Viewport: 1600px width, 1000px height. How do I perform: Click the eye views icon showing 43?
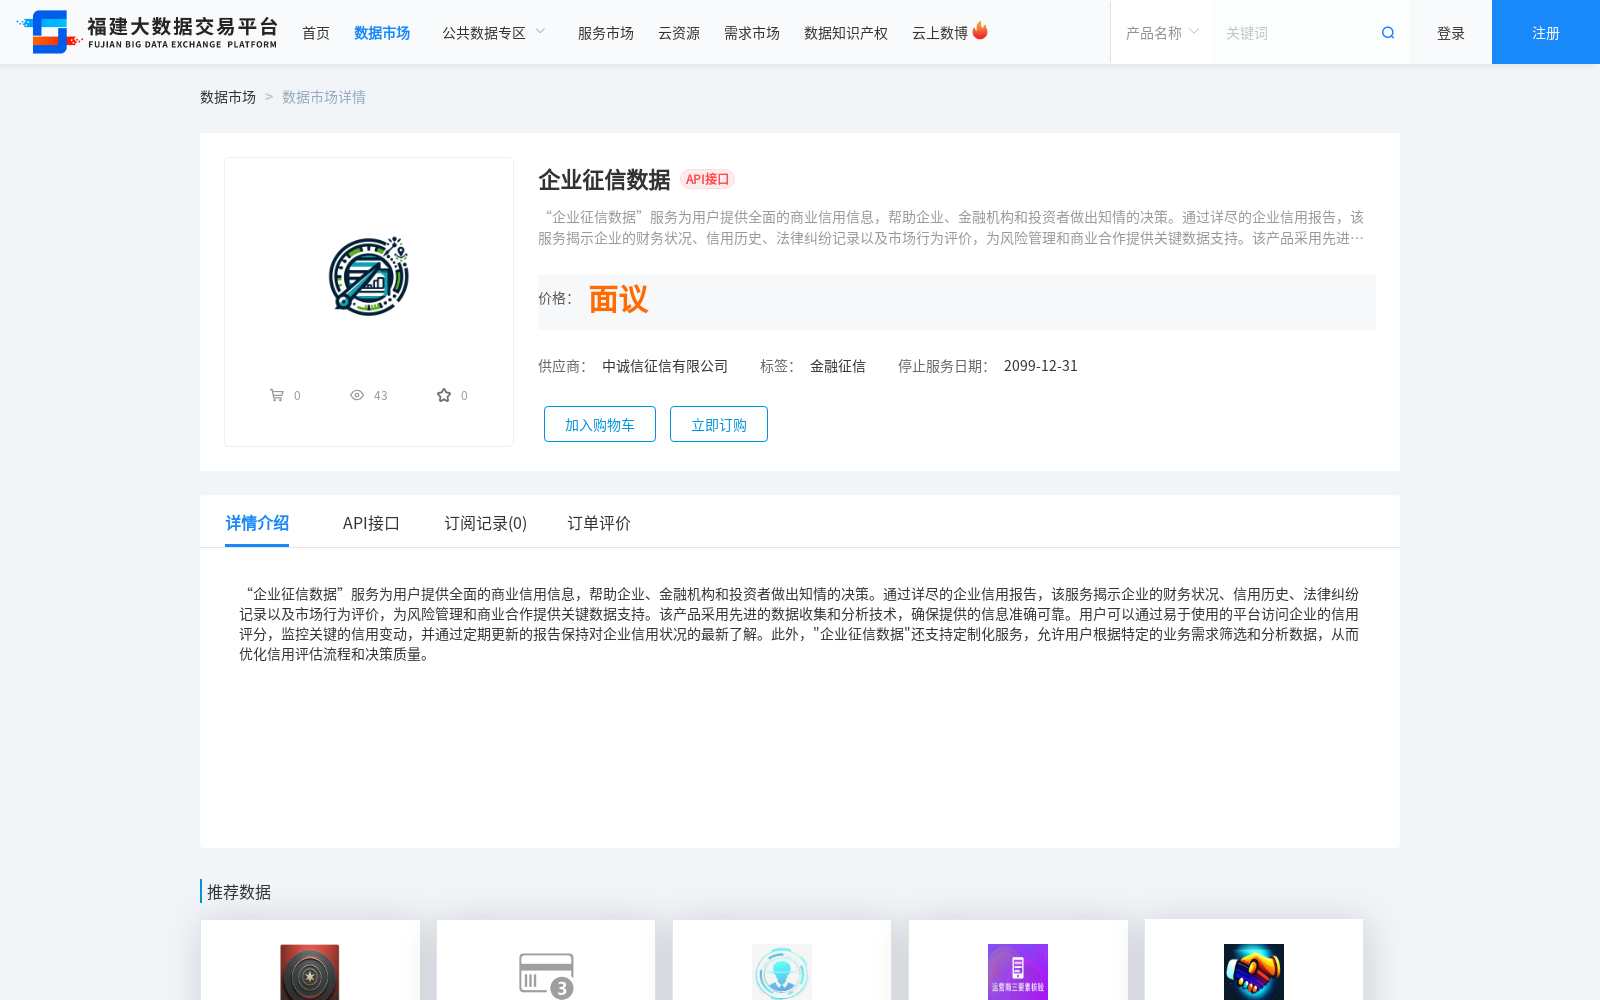click(x=357, y=395)
